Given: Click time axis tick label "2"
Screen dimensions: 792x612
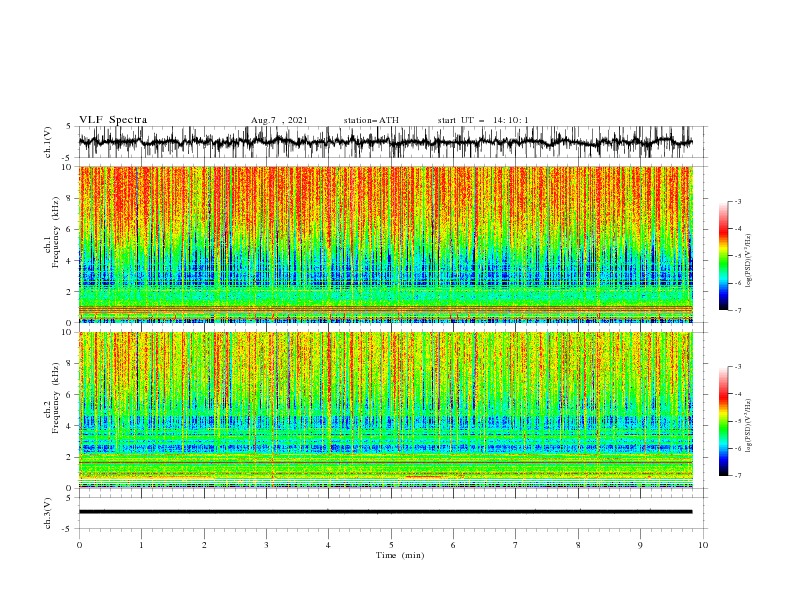Looking at the screenshot, I should (204, 545).
